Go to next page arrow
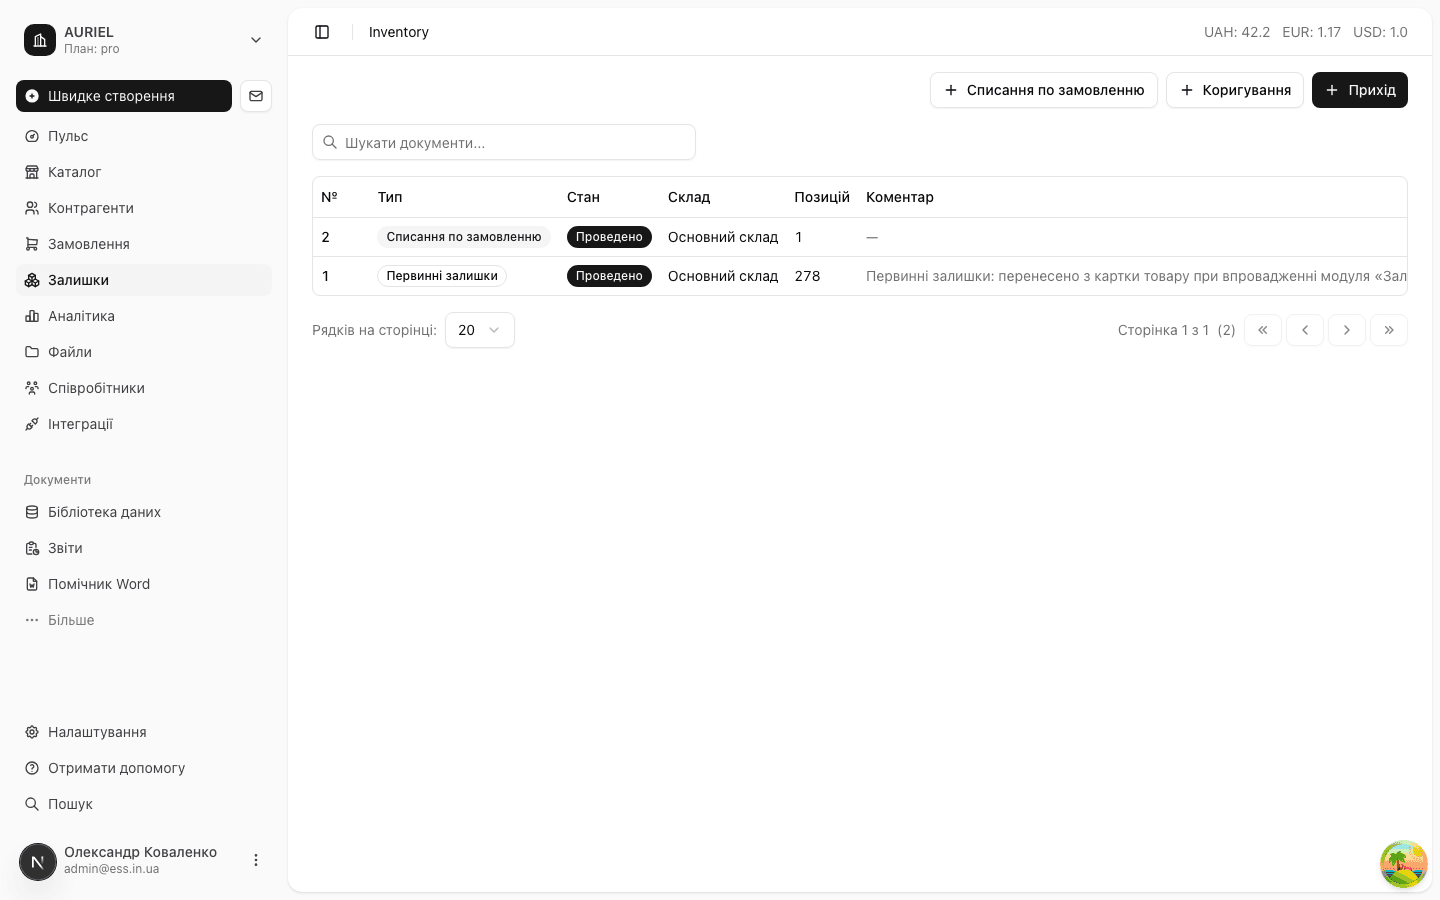Image resolution: width=1440 pixels, height=900 pixels. 1347,330
